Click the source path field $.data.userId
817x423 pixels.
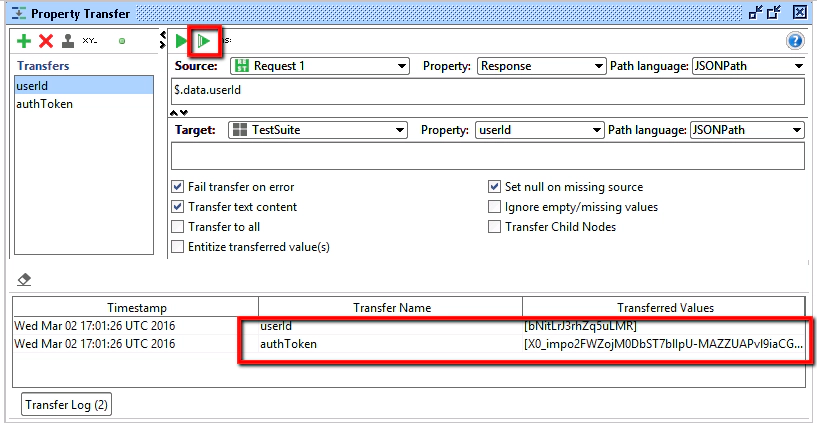488,92
